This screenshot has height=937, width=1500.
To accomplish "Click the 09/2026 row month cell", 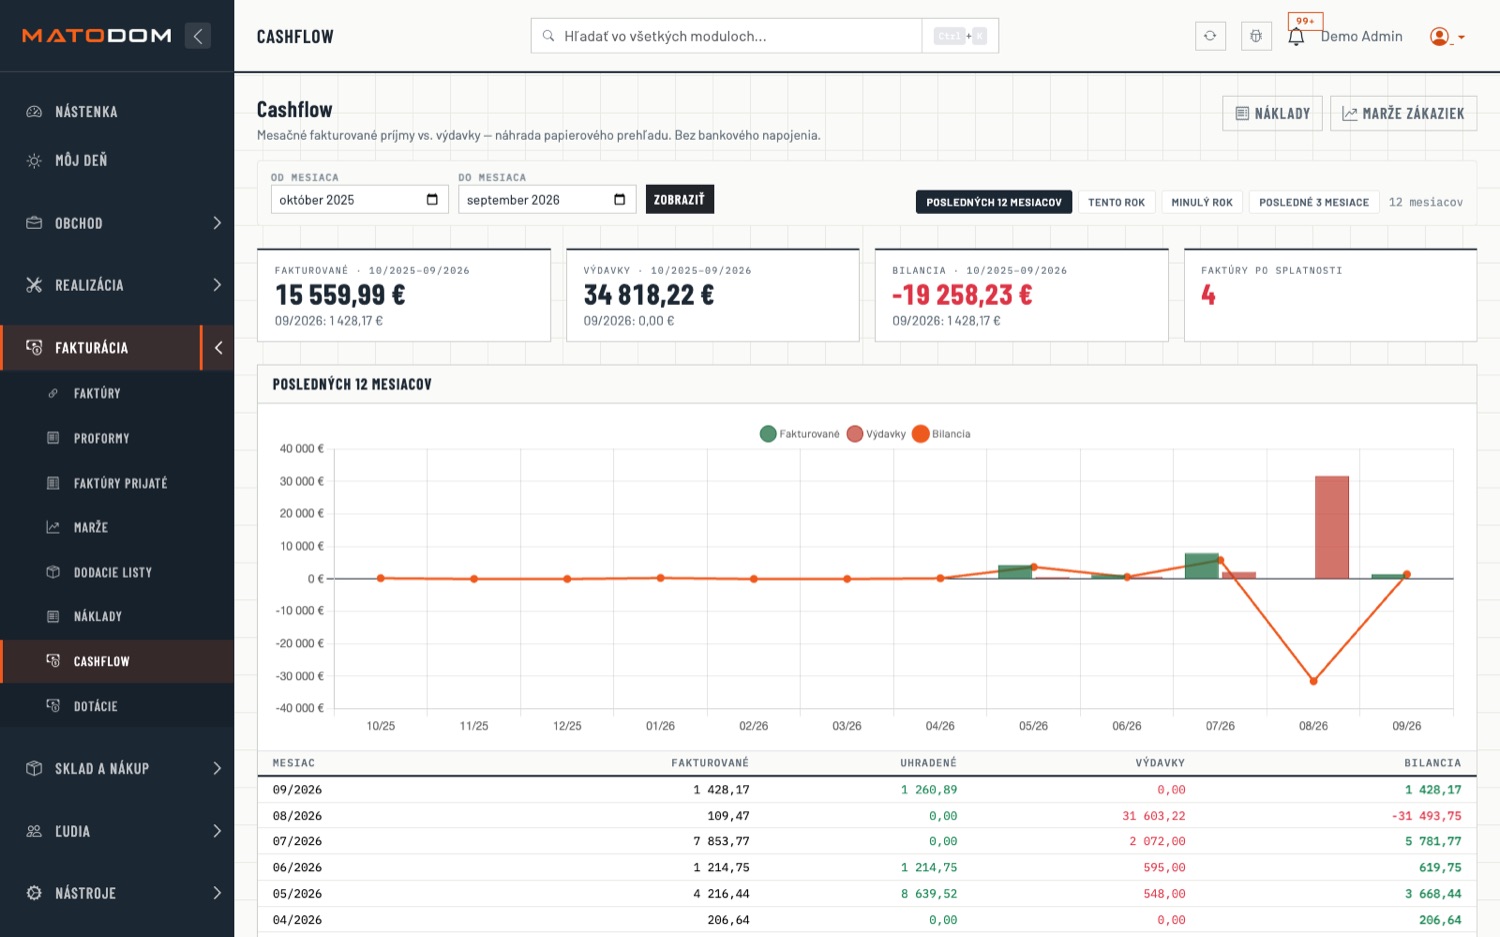I will [x=297, y=789].
